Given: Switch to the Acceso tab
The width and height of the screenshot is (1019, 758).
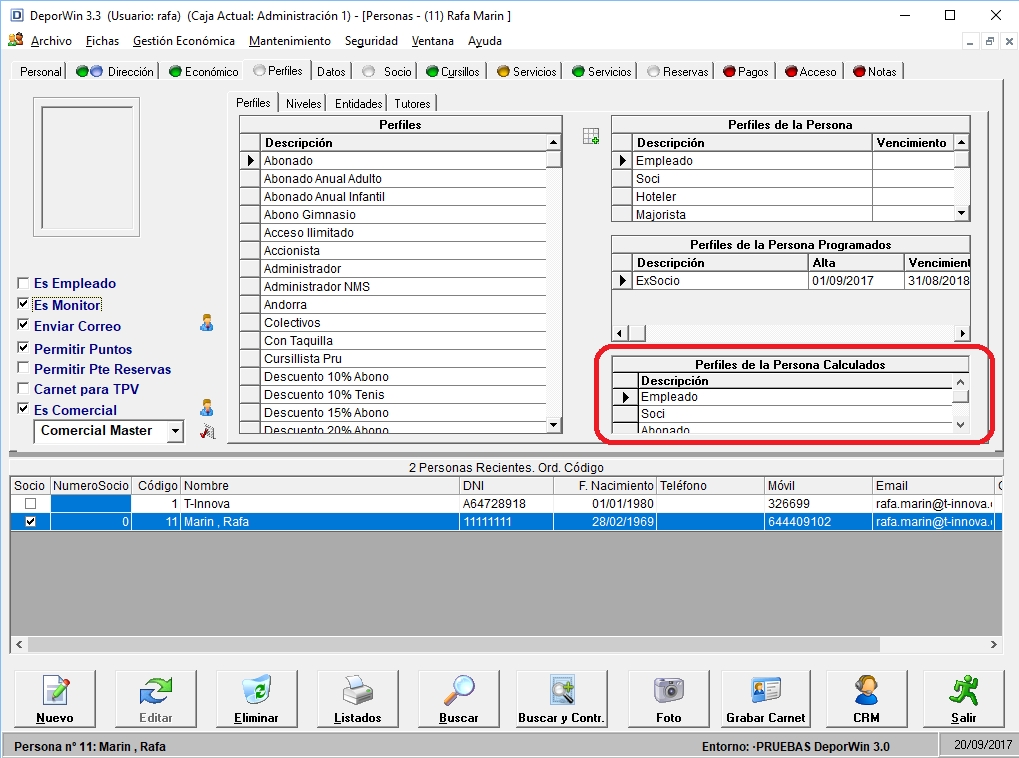Looking at the screenshot, I should pos(810,72).
